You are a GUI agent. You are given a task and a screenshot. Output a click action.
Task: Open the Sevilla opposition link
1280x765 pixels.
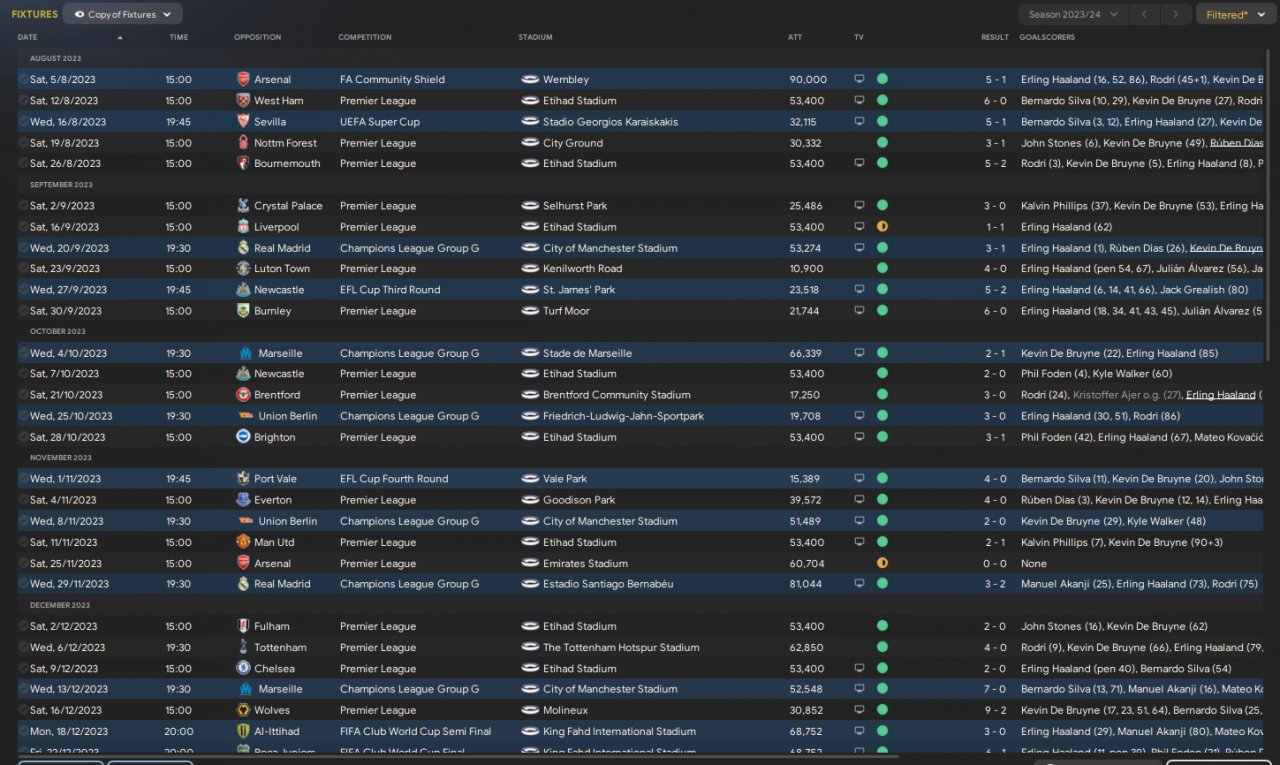click(270, 122)
